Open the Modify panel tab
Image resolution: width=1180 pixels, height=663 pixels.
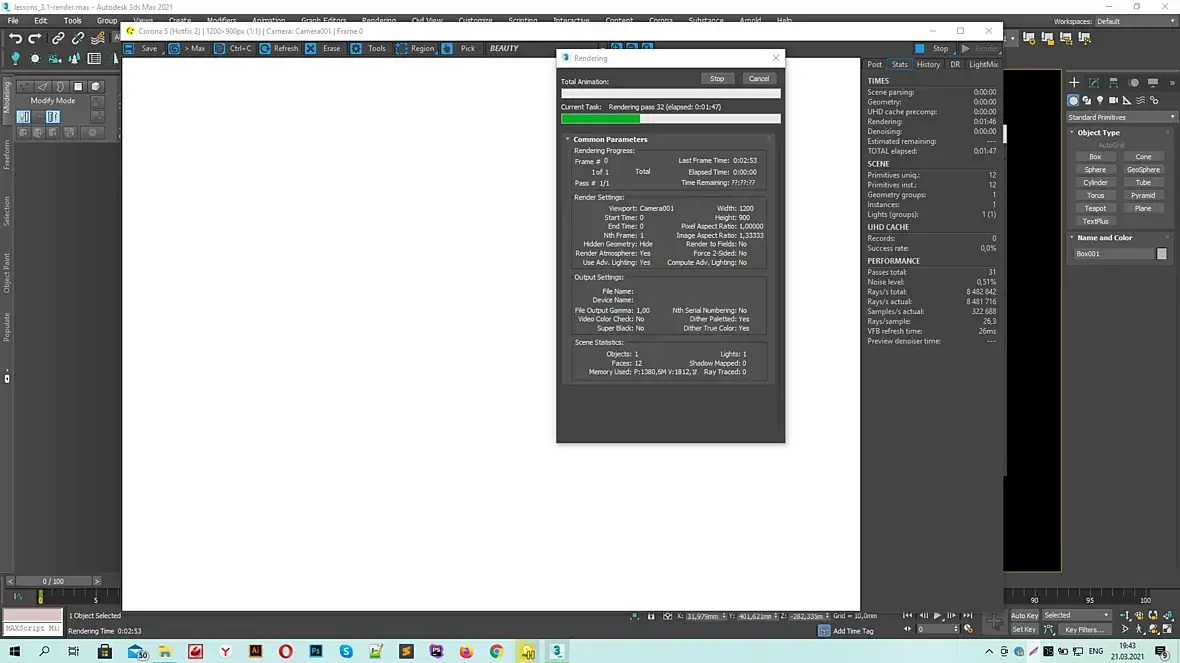(x=1093, y=82)
